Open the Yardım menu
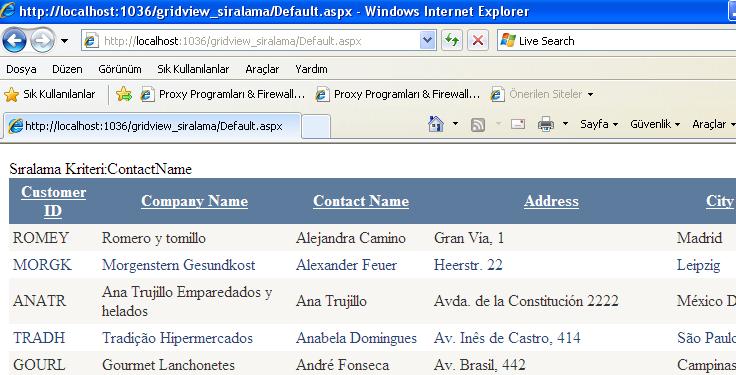The width and height of the screenshot is (736, 375). click(311, 69)
